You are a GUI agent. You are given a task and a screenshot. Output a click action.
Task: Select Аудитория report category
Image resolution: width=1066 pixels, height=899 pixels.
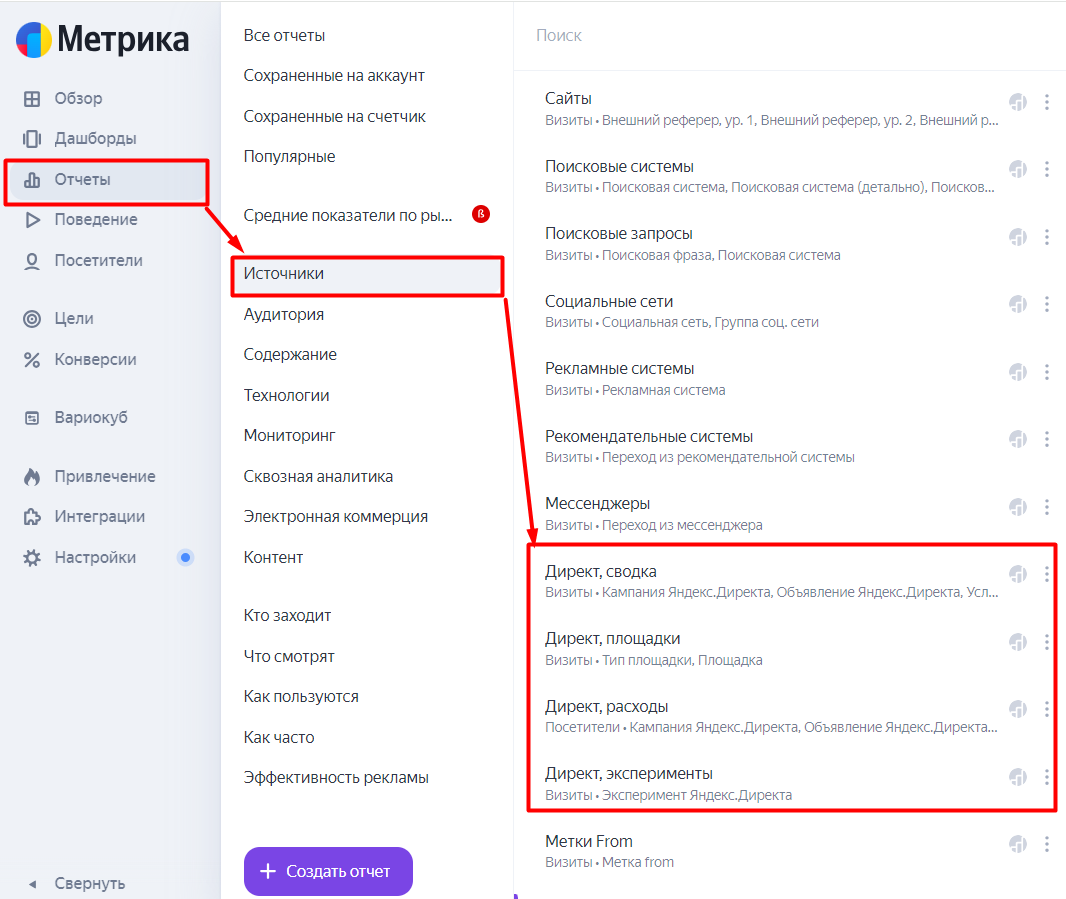[x=283, y=315]
